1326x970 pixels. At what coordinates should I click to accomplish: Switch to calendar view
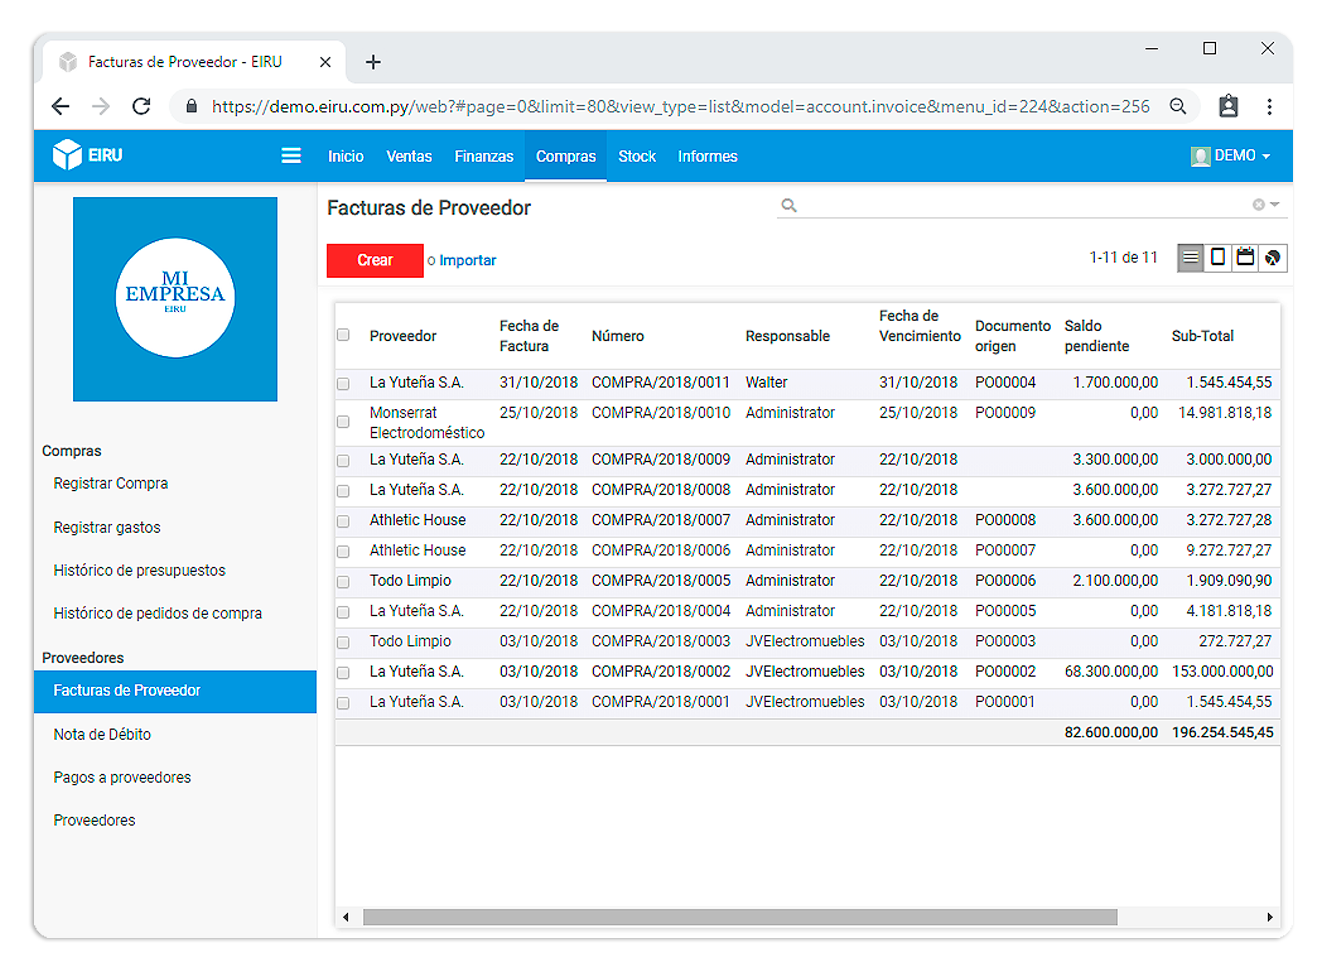1245,258
